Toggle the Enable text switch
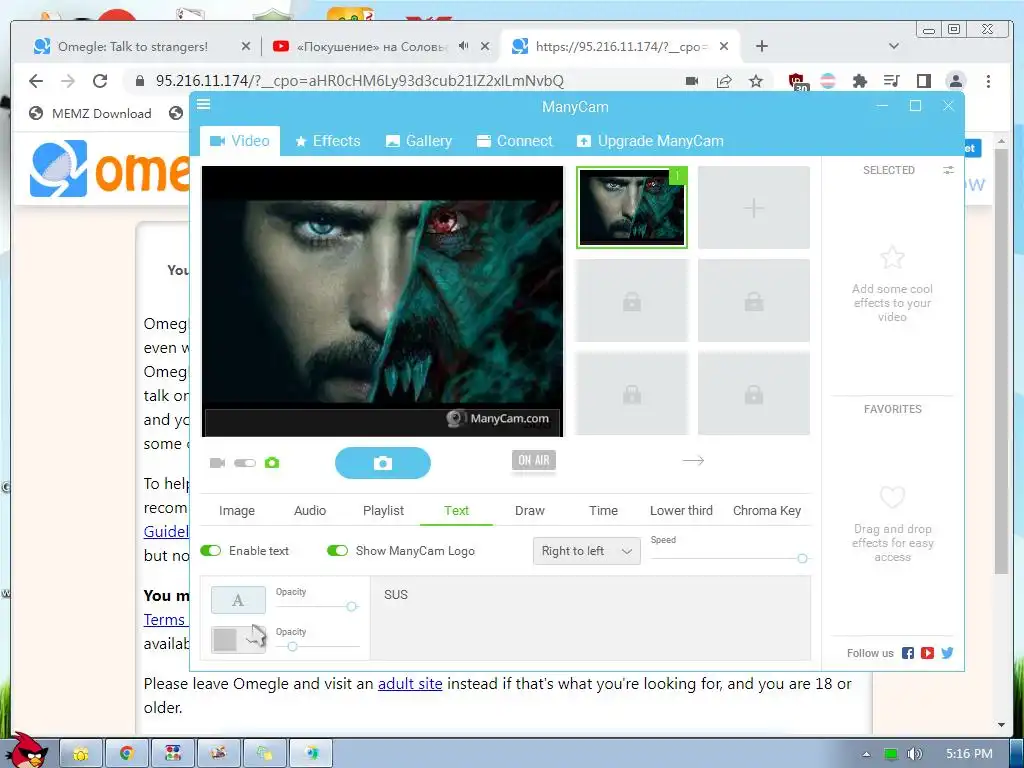Viewport: 1024px width, 768px height. [211, 551]
